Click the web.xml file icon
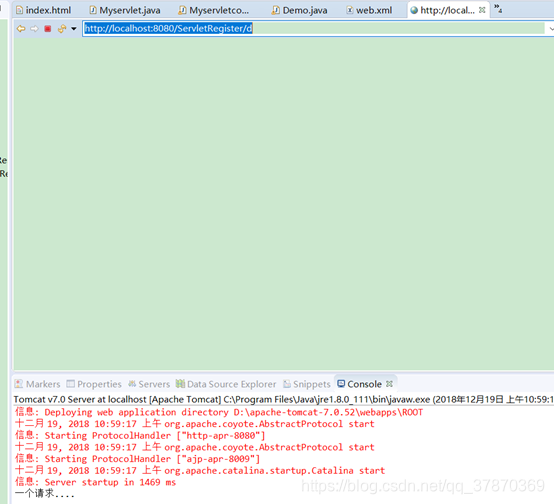This screenshot has width=554, height=504. point(350,10)
